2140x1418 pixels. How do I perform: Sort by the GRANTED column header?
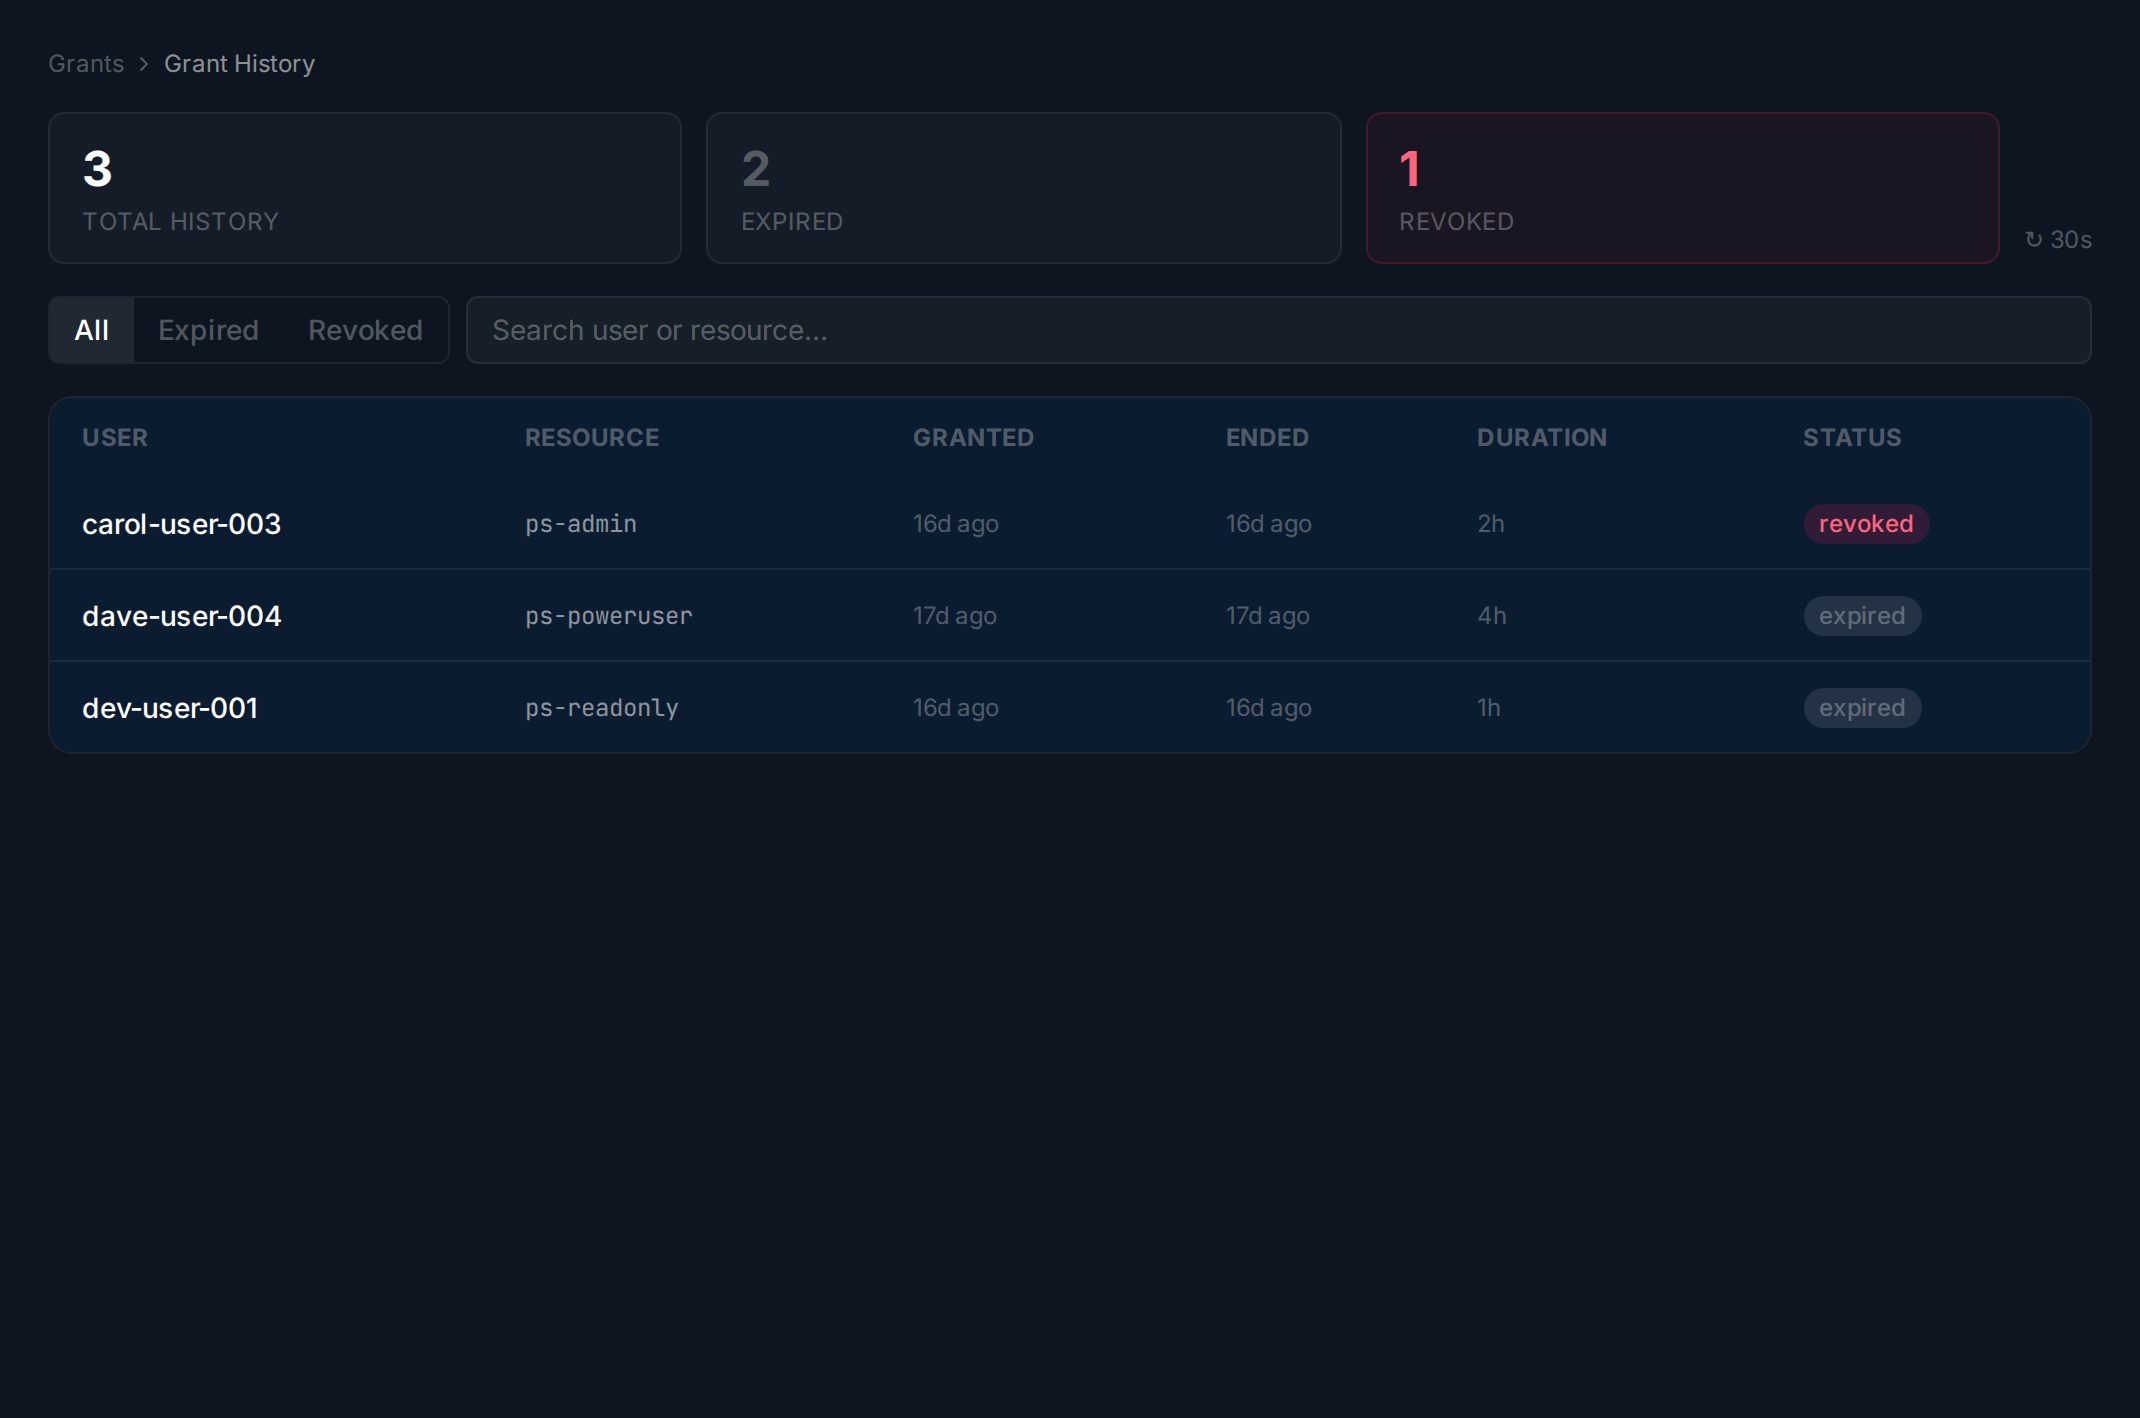(x=973, y=438)
